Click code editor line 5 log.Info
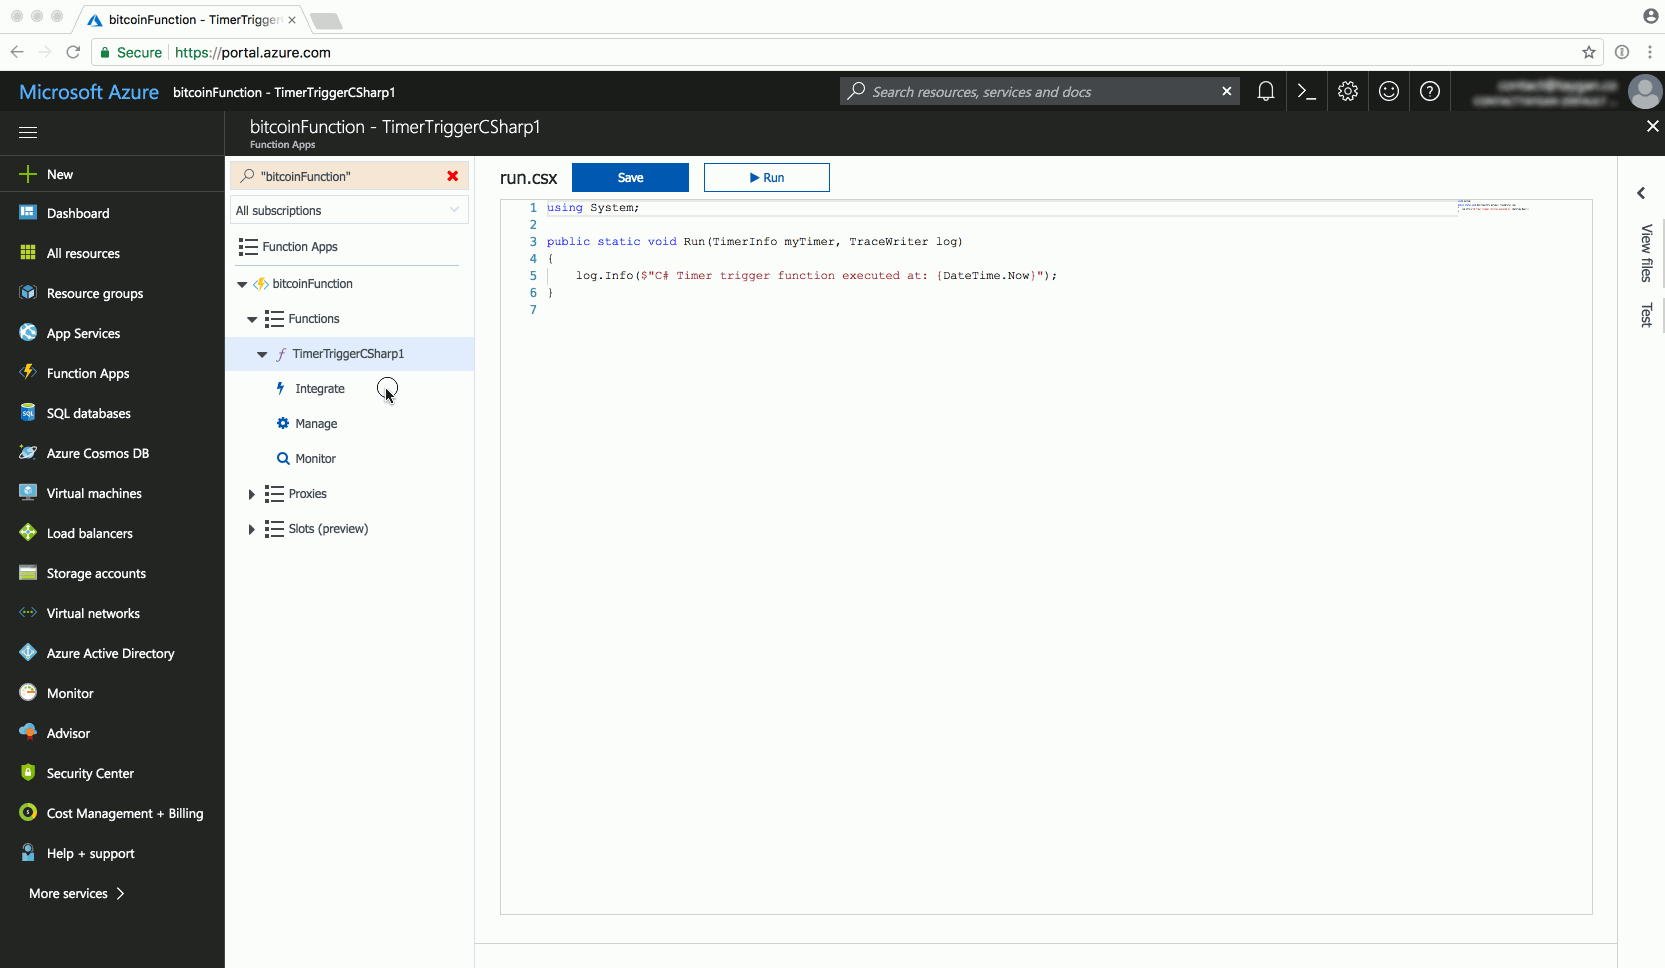The width and height of the screenshot is (1665, 968). point(816,276)
